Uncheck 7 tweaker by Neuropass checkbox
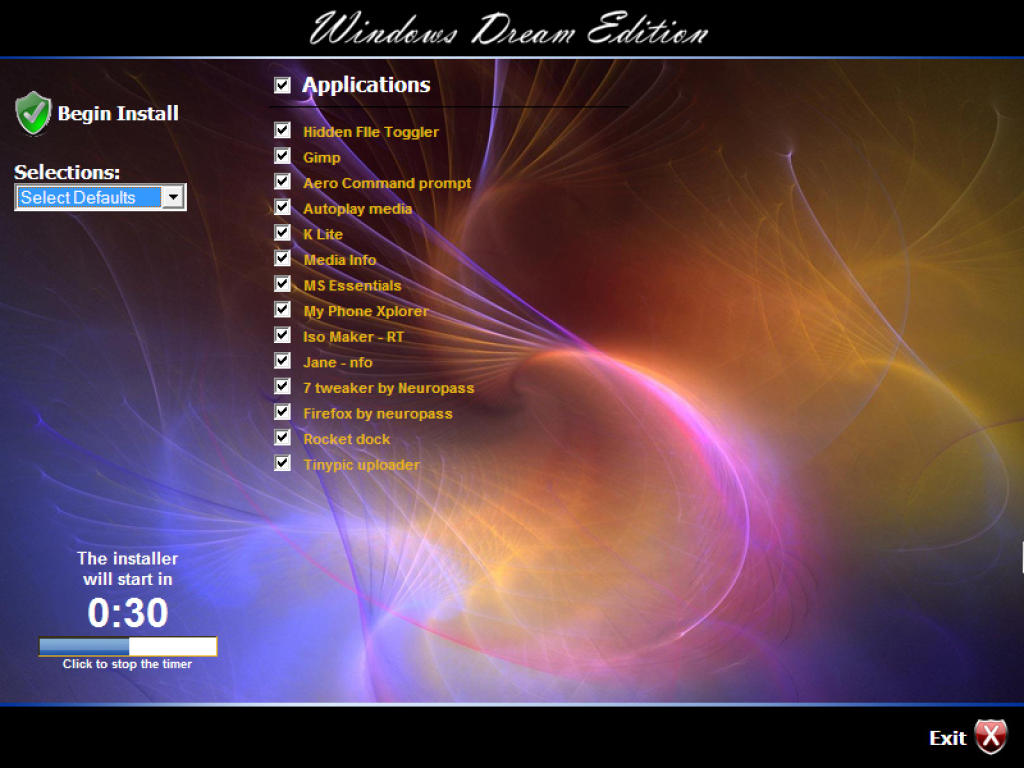The width and height of the screenshot is (1024, 768). click(x=282, y=386)
